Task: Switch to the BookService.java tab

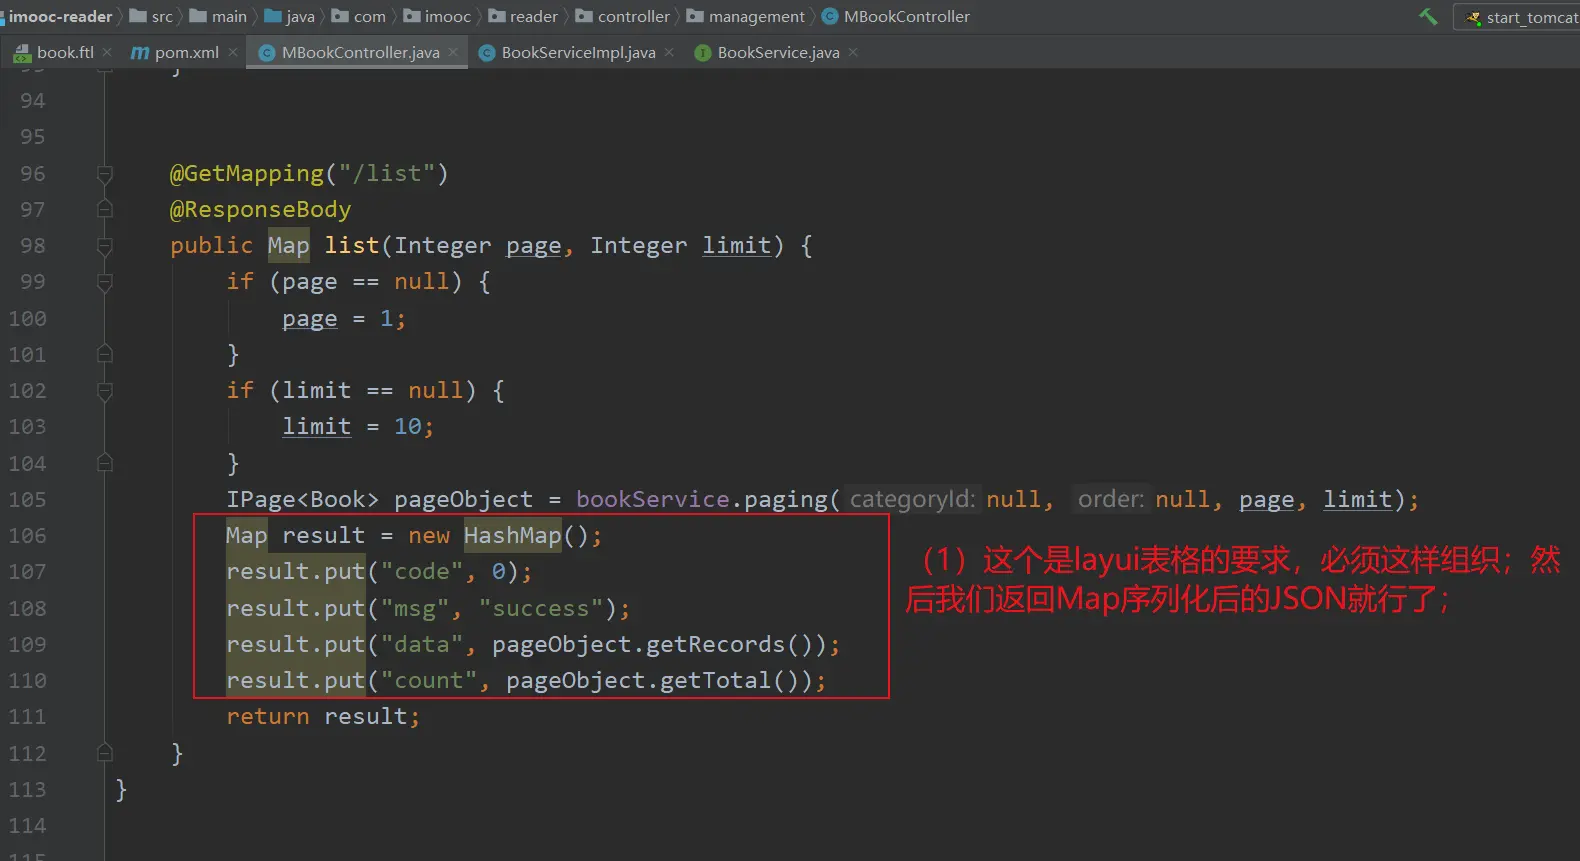Action: pyautogui.click(x=778, y=52)
